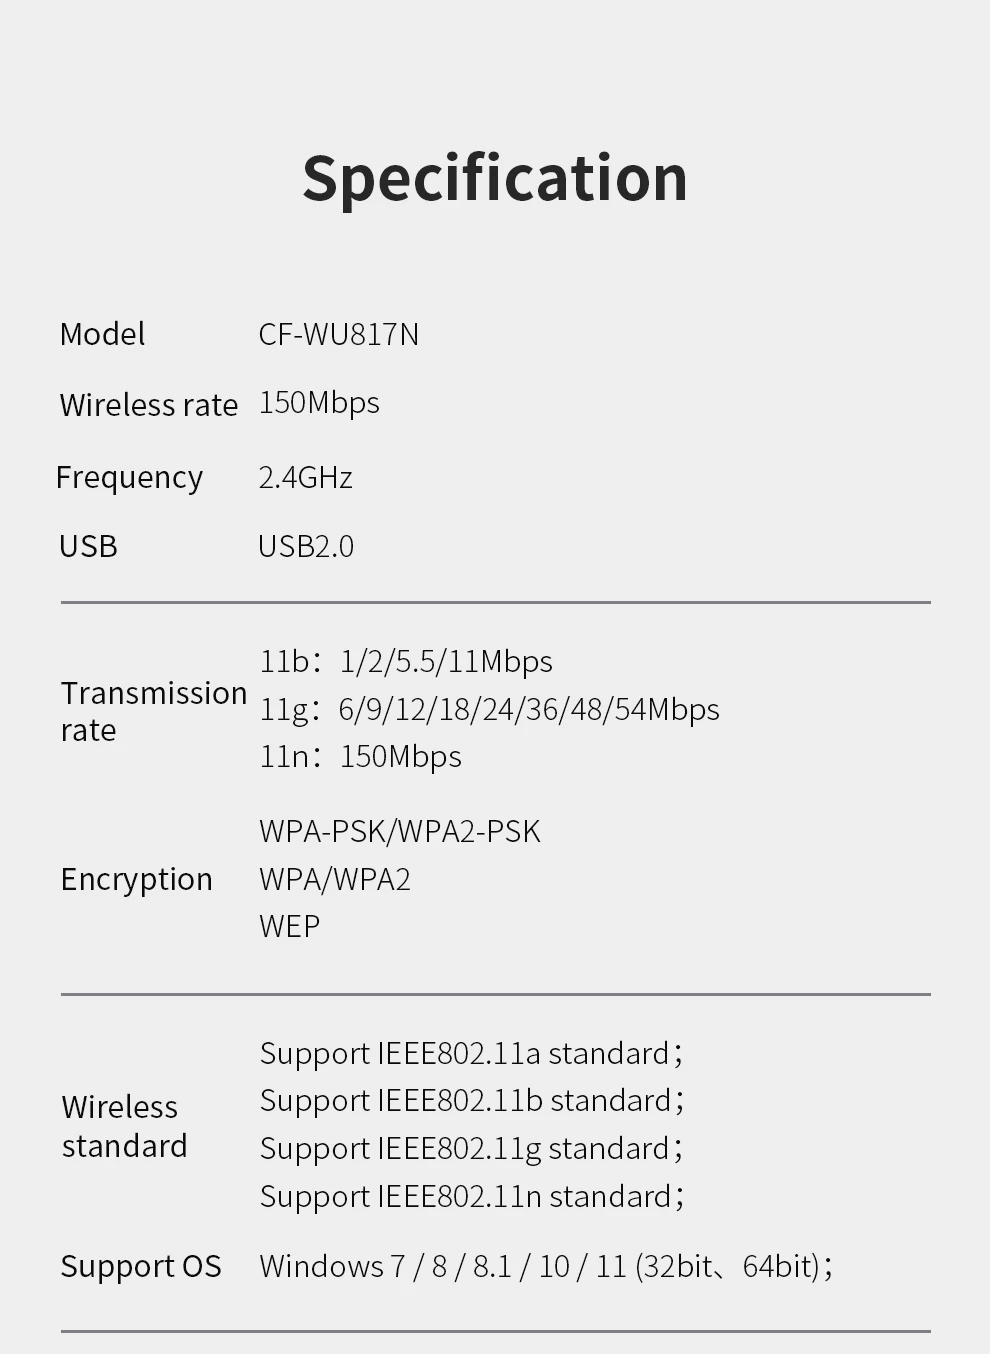Click the 11g 6/9/12/18/24/36/48/54Mbps line

[x=490, y=710]
